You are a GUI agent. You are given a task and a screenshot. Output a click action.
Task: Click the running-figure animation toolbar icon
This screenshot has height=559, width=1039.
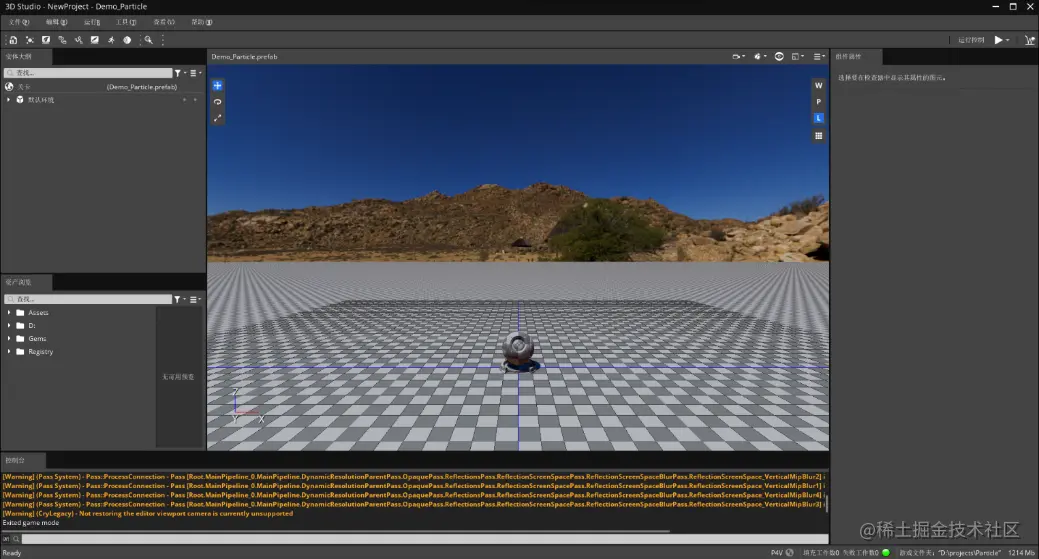click(111, 40)
